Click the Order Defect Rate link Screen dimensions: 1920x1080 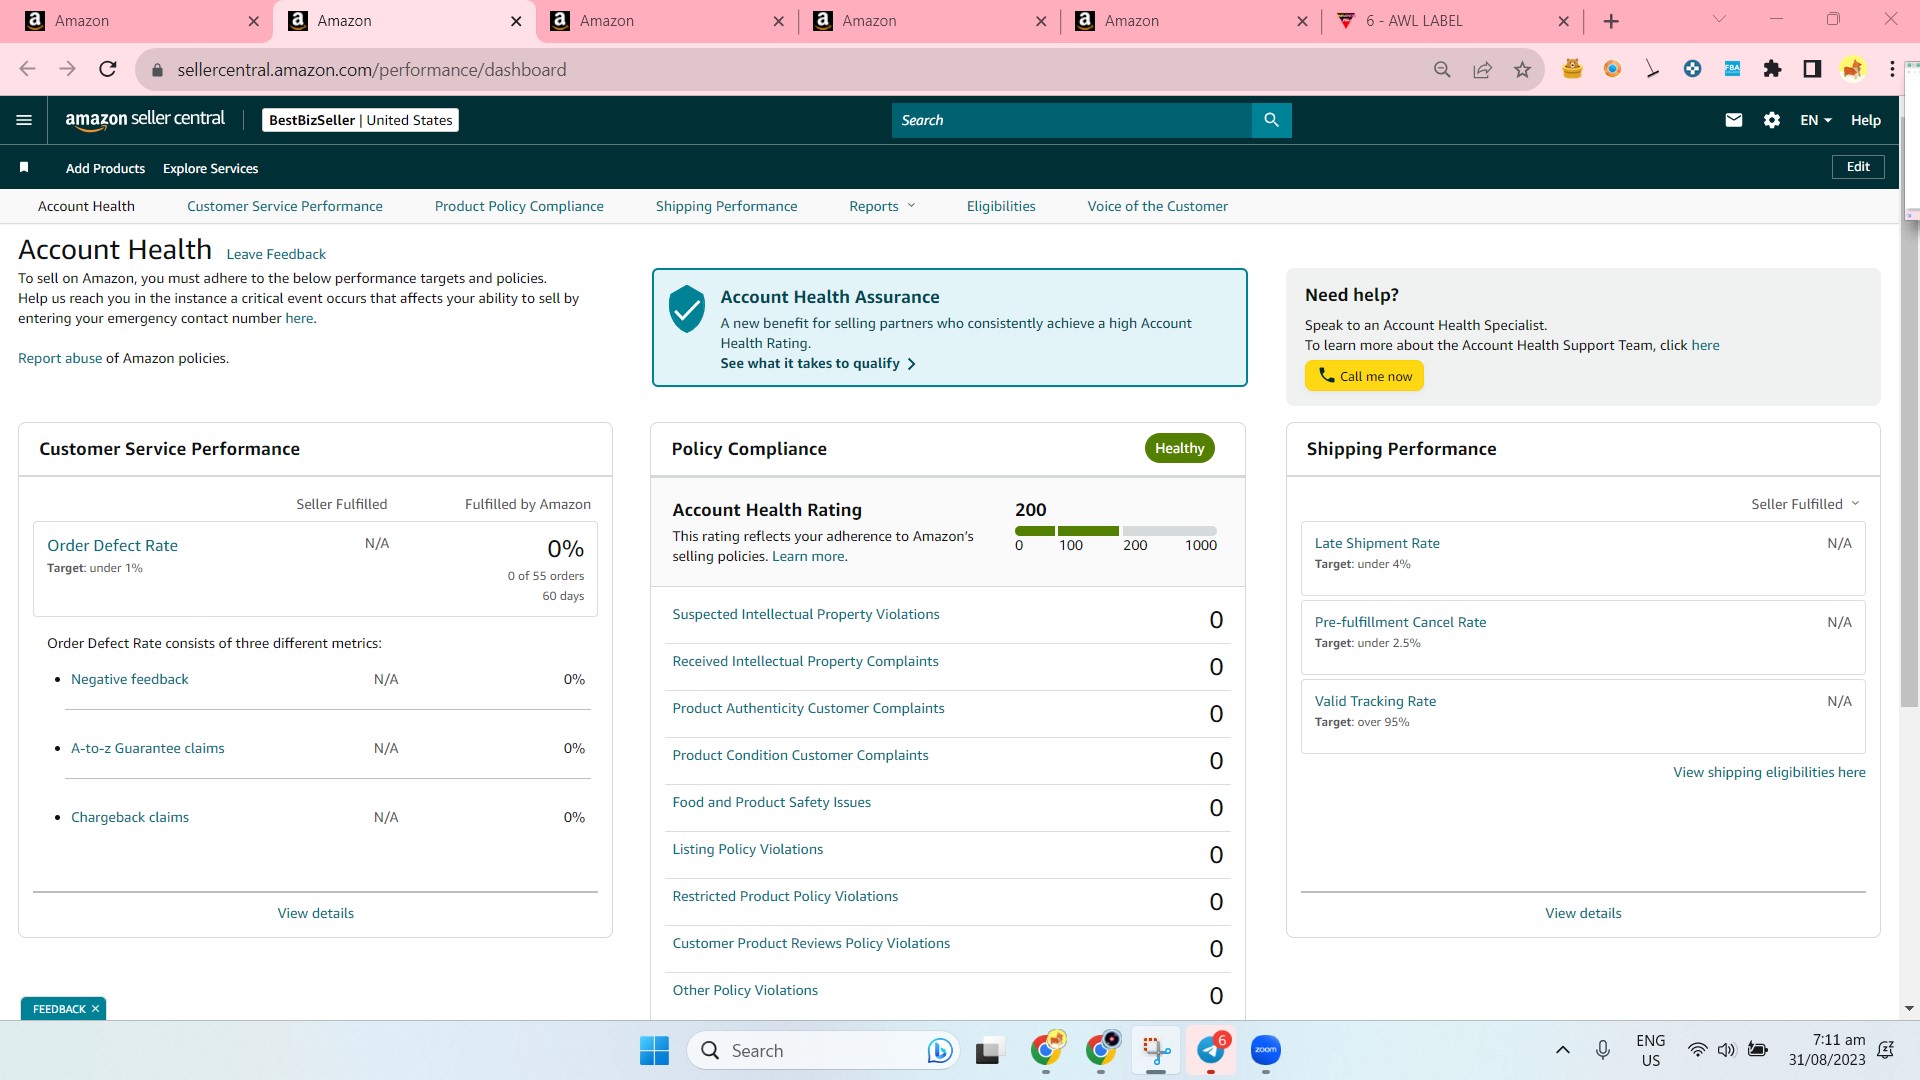[x=112, y=545]
